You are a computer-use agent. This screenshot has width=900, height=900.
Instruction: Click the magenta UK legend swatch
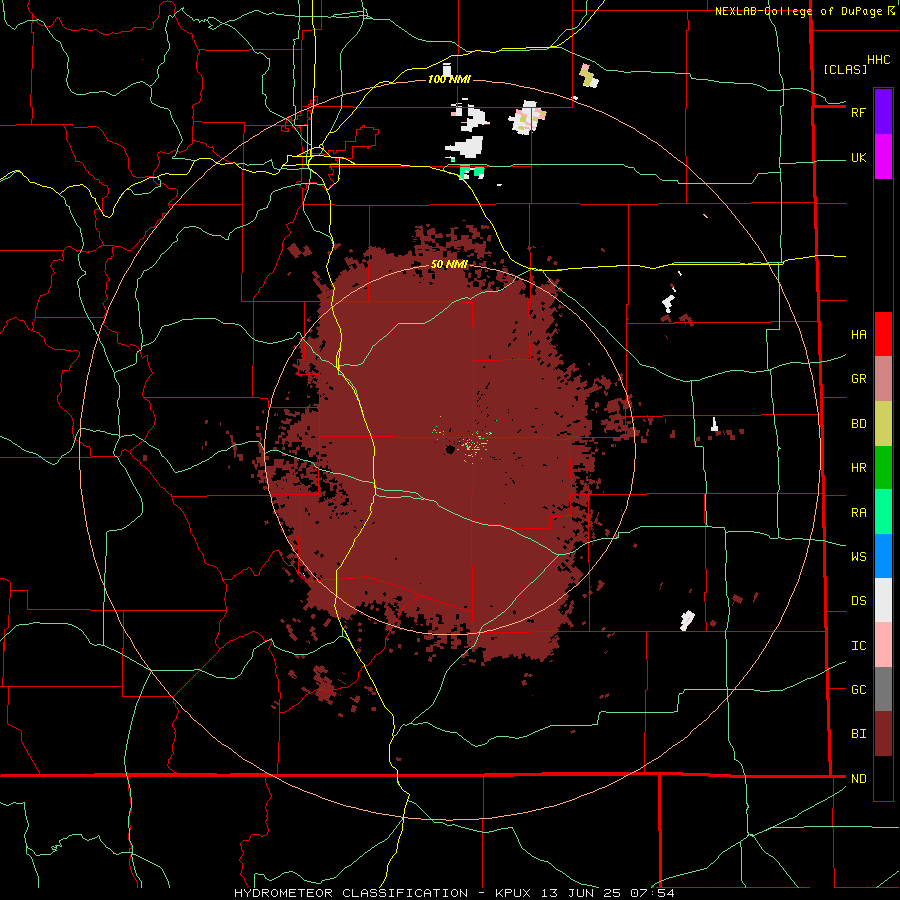(883, 157)
